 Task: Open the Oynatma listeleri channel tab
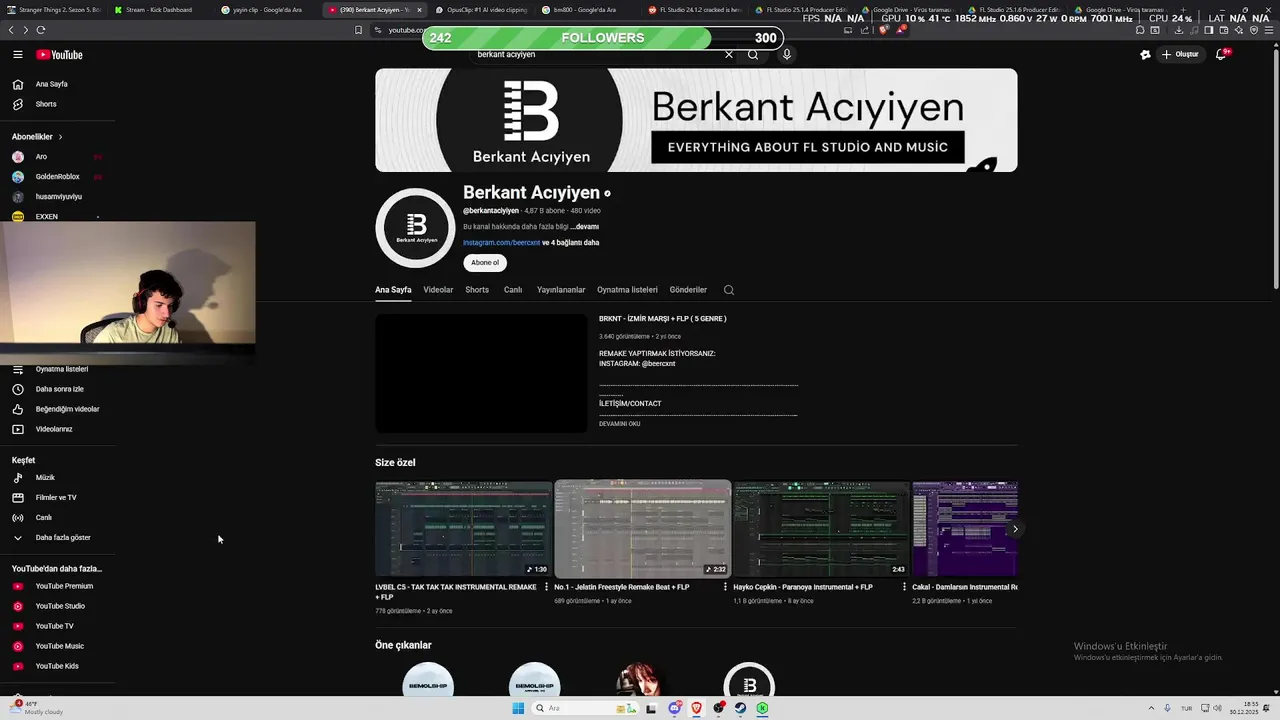tap(627, 290)
